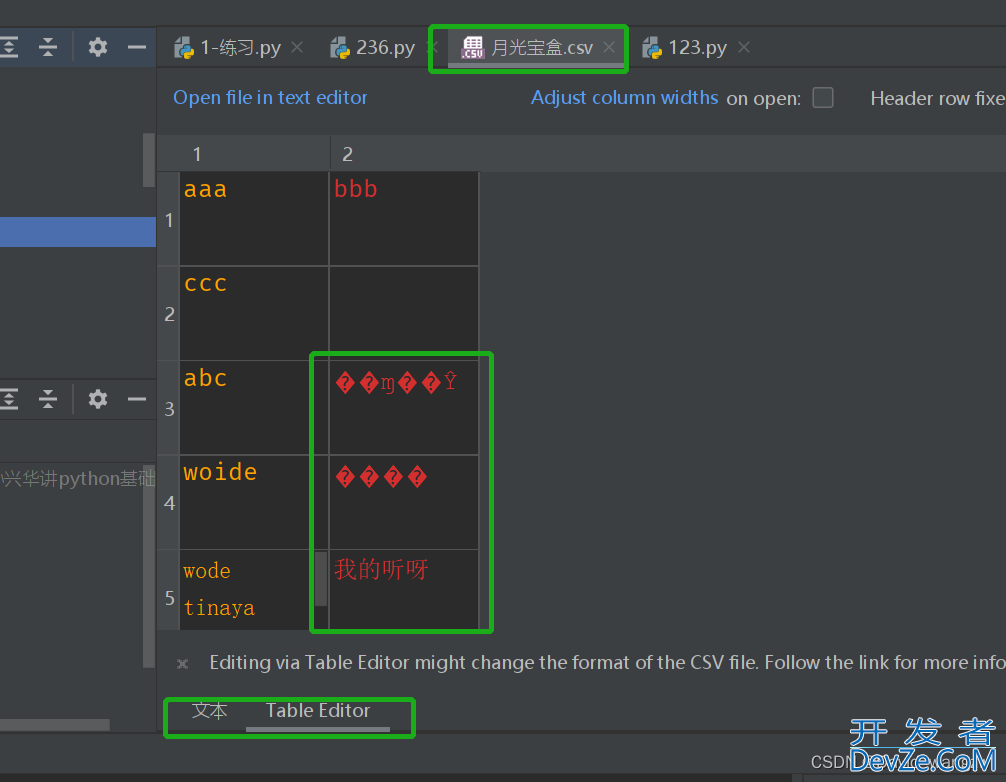The height and width of the screenshot is (782, 1006).
Task: Click the cell containing bbb
Action: 404,219
